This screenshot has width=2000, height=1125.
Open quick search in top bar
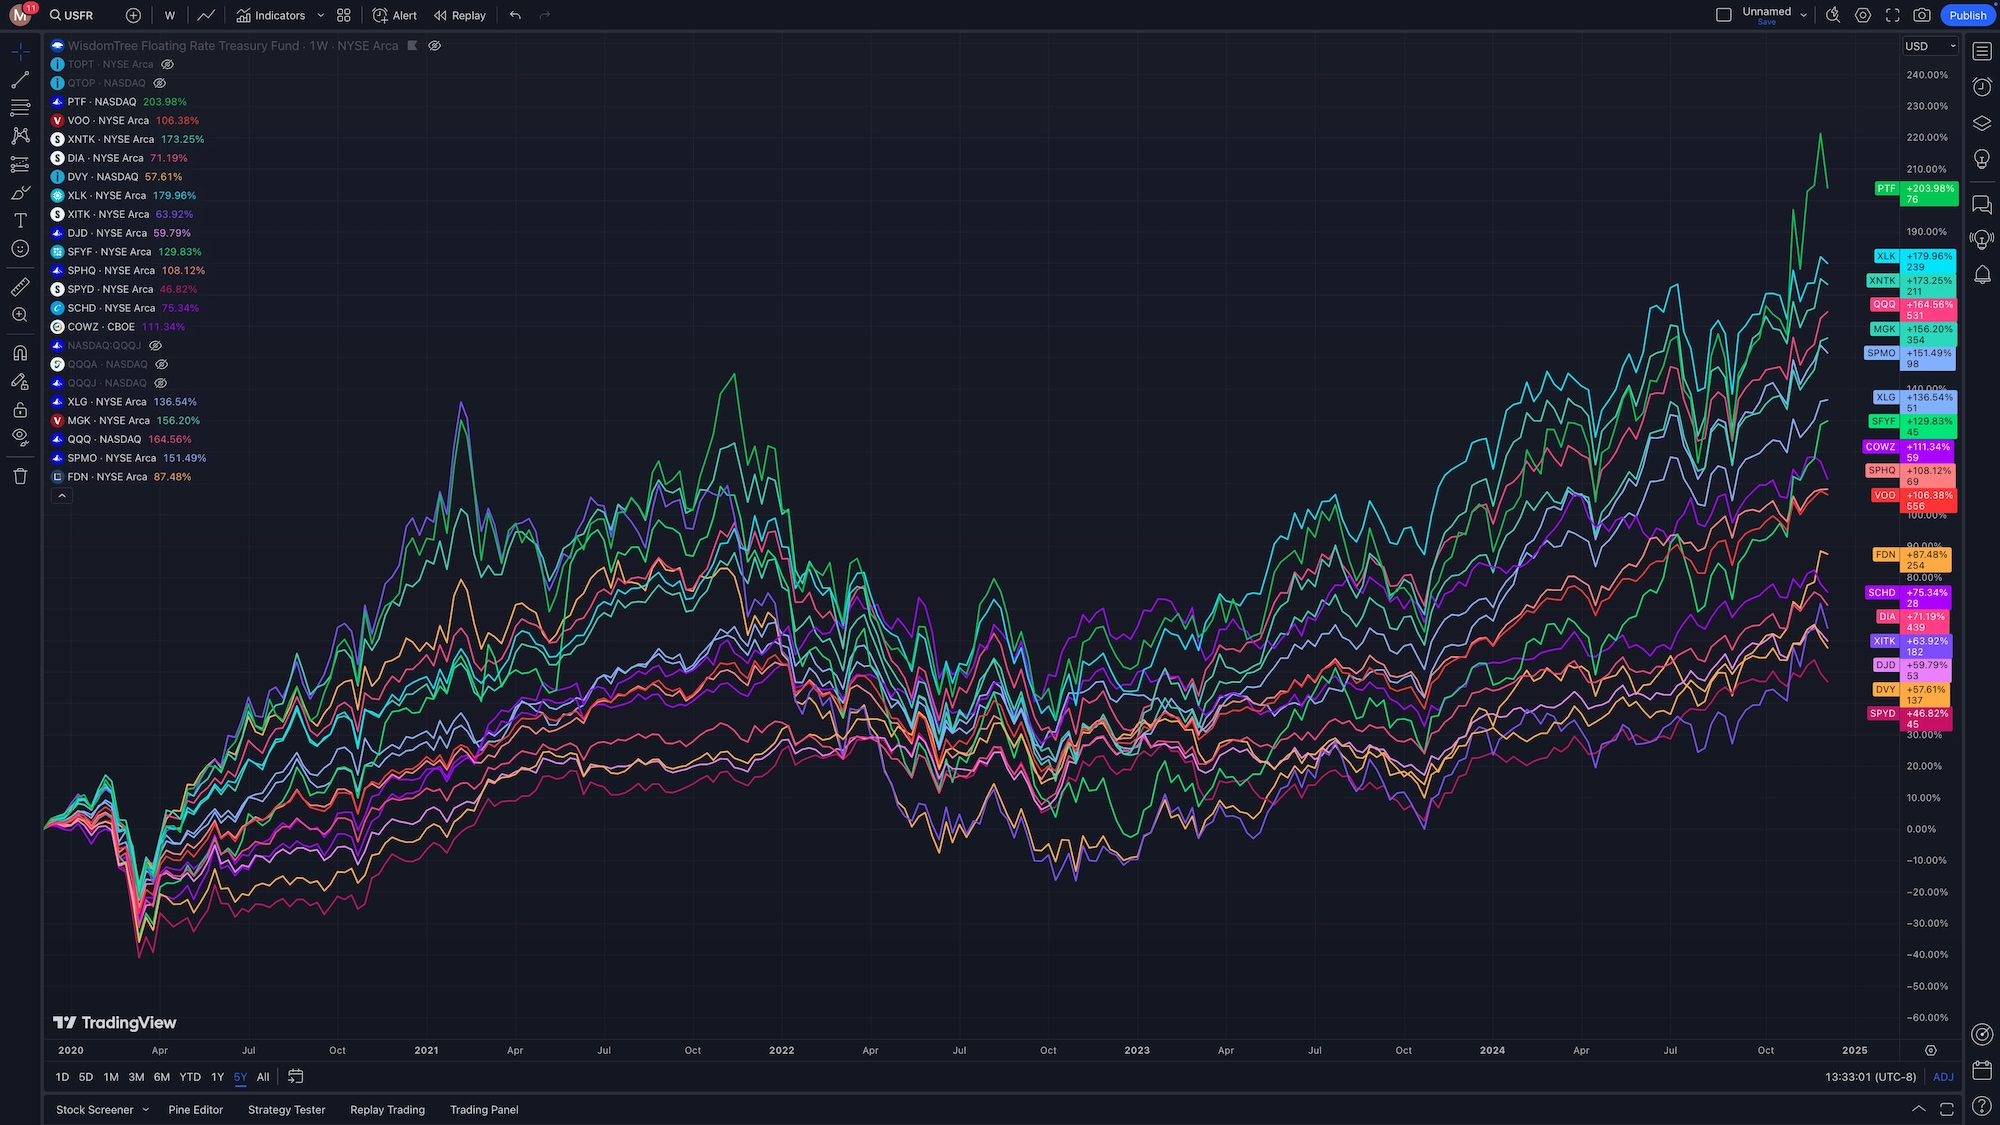click(1833, 15)
